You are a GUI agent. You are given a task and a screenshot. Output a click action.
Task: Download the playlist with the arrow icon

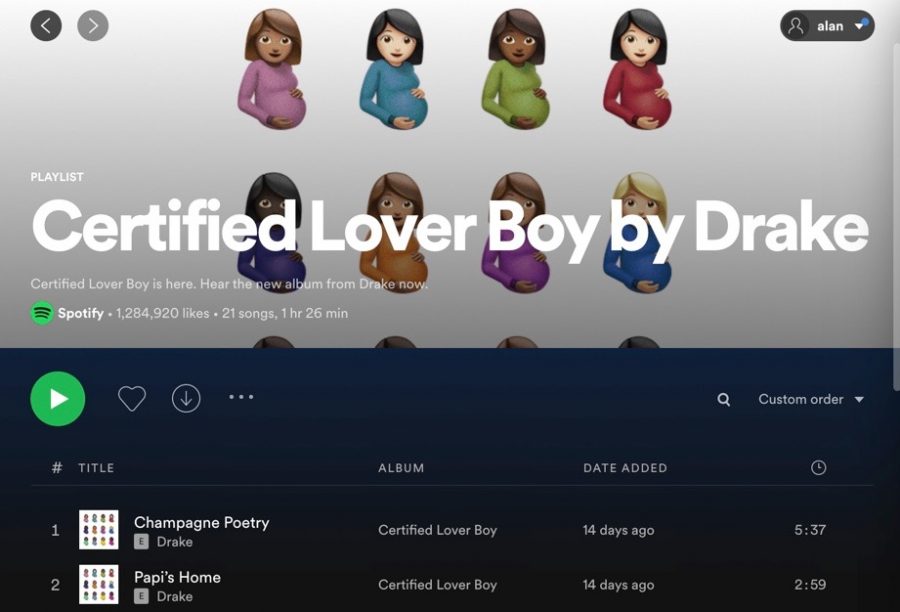(x=186, y=398)
